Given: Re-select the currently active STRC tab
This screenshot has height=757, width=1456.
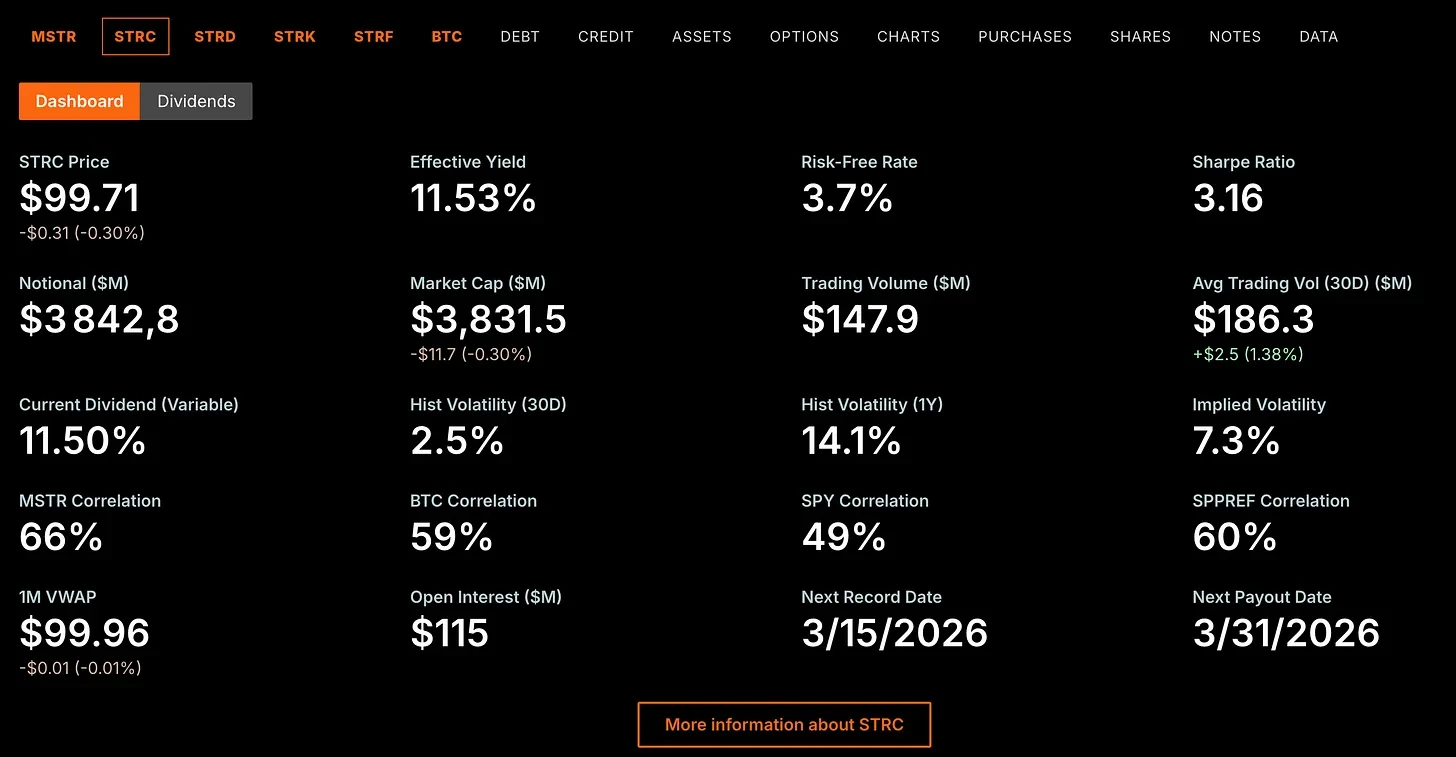Looking at the screenshot, I should [135, 36].
